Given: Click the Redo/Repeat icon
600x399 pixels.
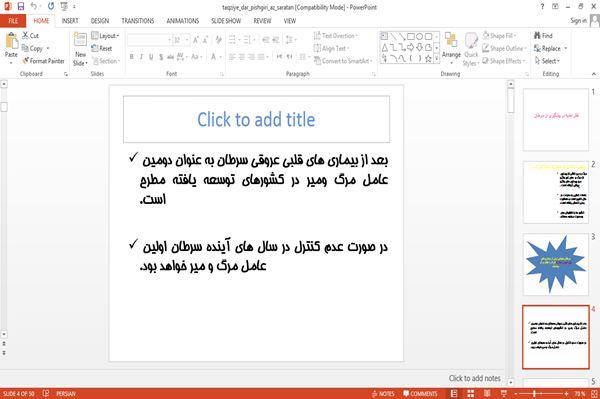Looking at the screenshot, I should (x=51, y=7).
